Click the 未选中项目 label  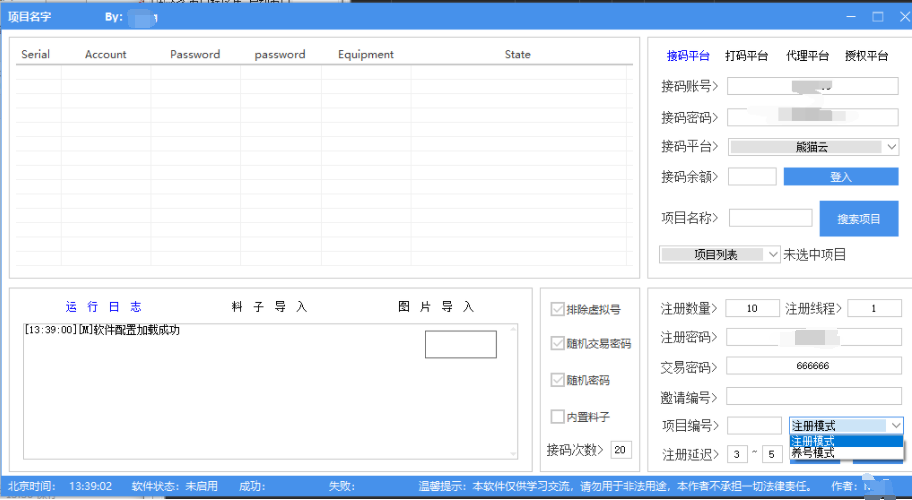pyautogui.click(x=814, y=255)
